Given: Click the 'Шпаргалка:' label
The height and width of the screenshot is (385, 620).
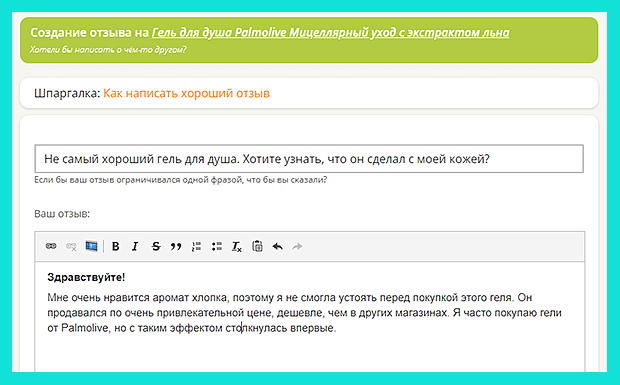Looking at the screenshot, I should (x=67, y=93).
